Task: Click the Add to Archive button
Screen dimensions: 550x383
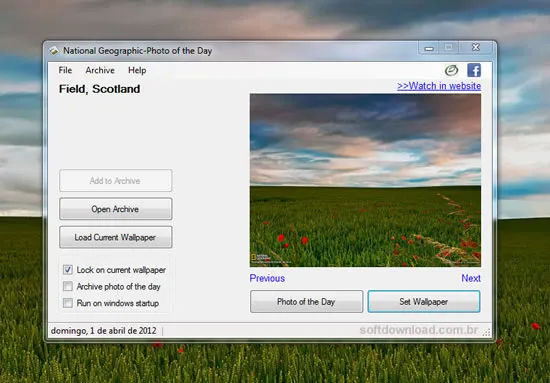Action: (x=115, y=181)
